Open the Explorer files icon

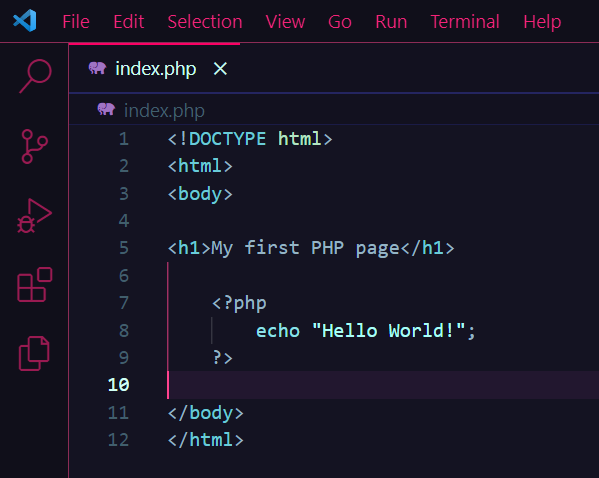pos(34,353)
